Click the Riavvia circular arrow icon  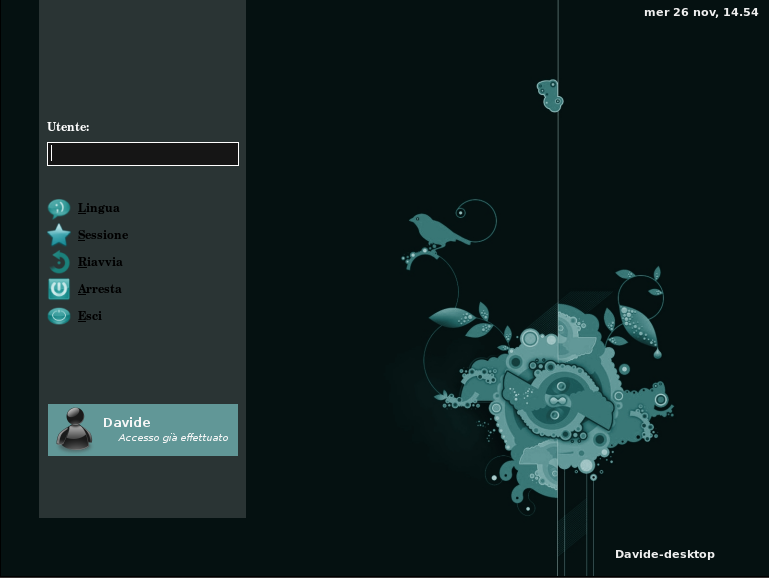tap(59, 262)
